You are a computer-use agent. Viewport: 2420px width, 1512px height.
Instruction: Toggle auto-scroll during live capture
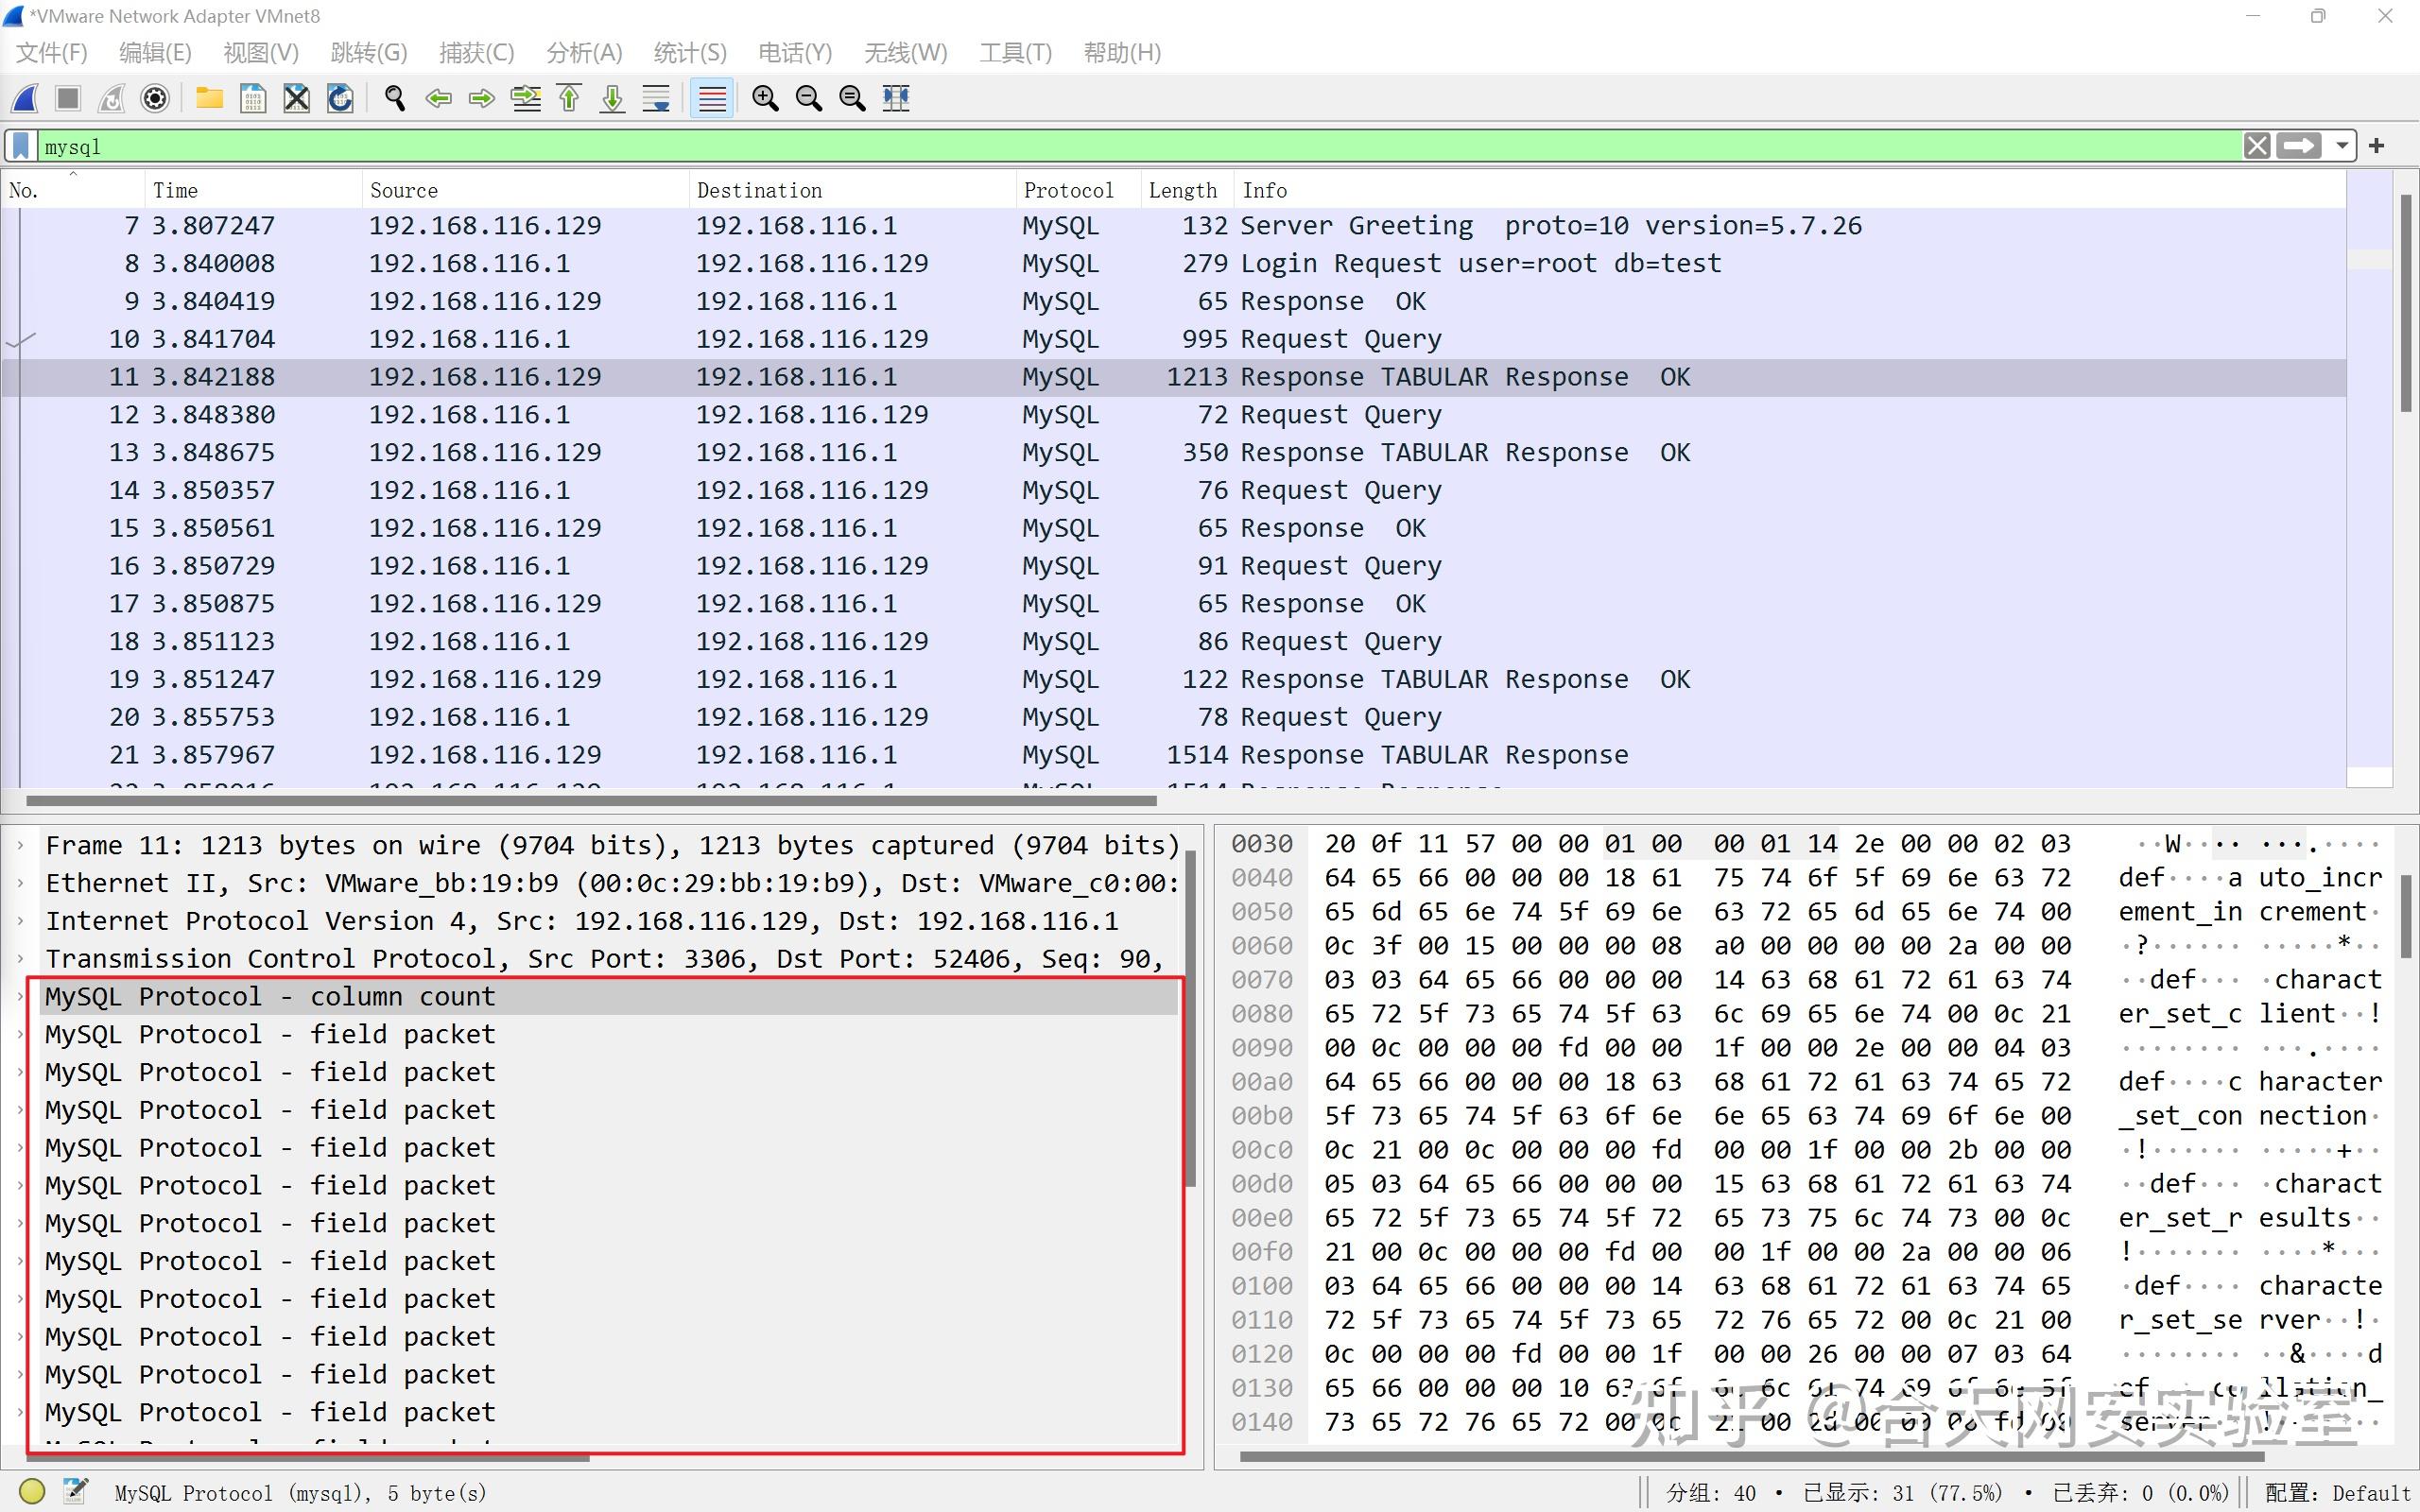(655, 98)
